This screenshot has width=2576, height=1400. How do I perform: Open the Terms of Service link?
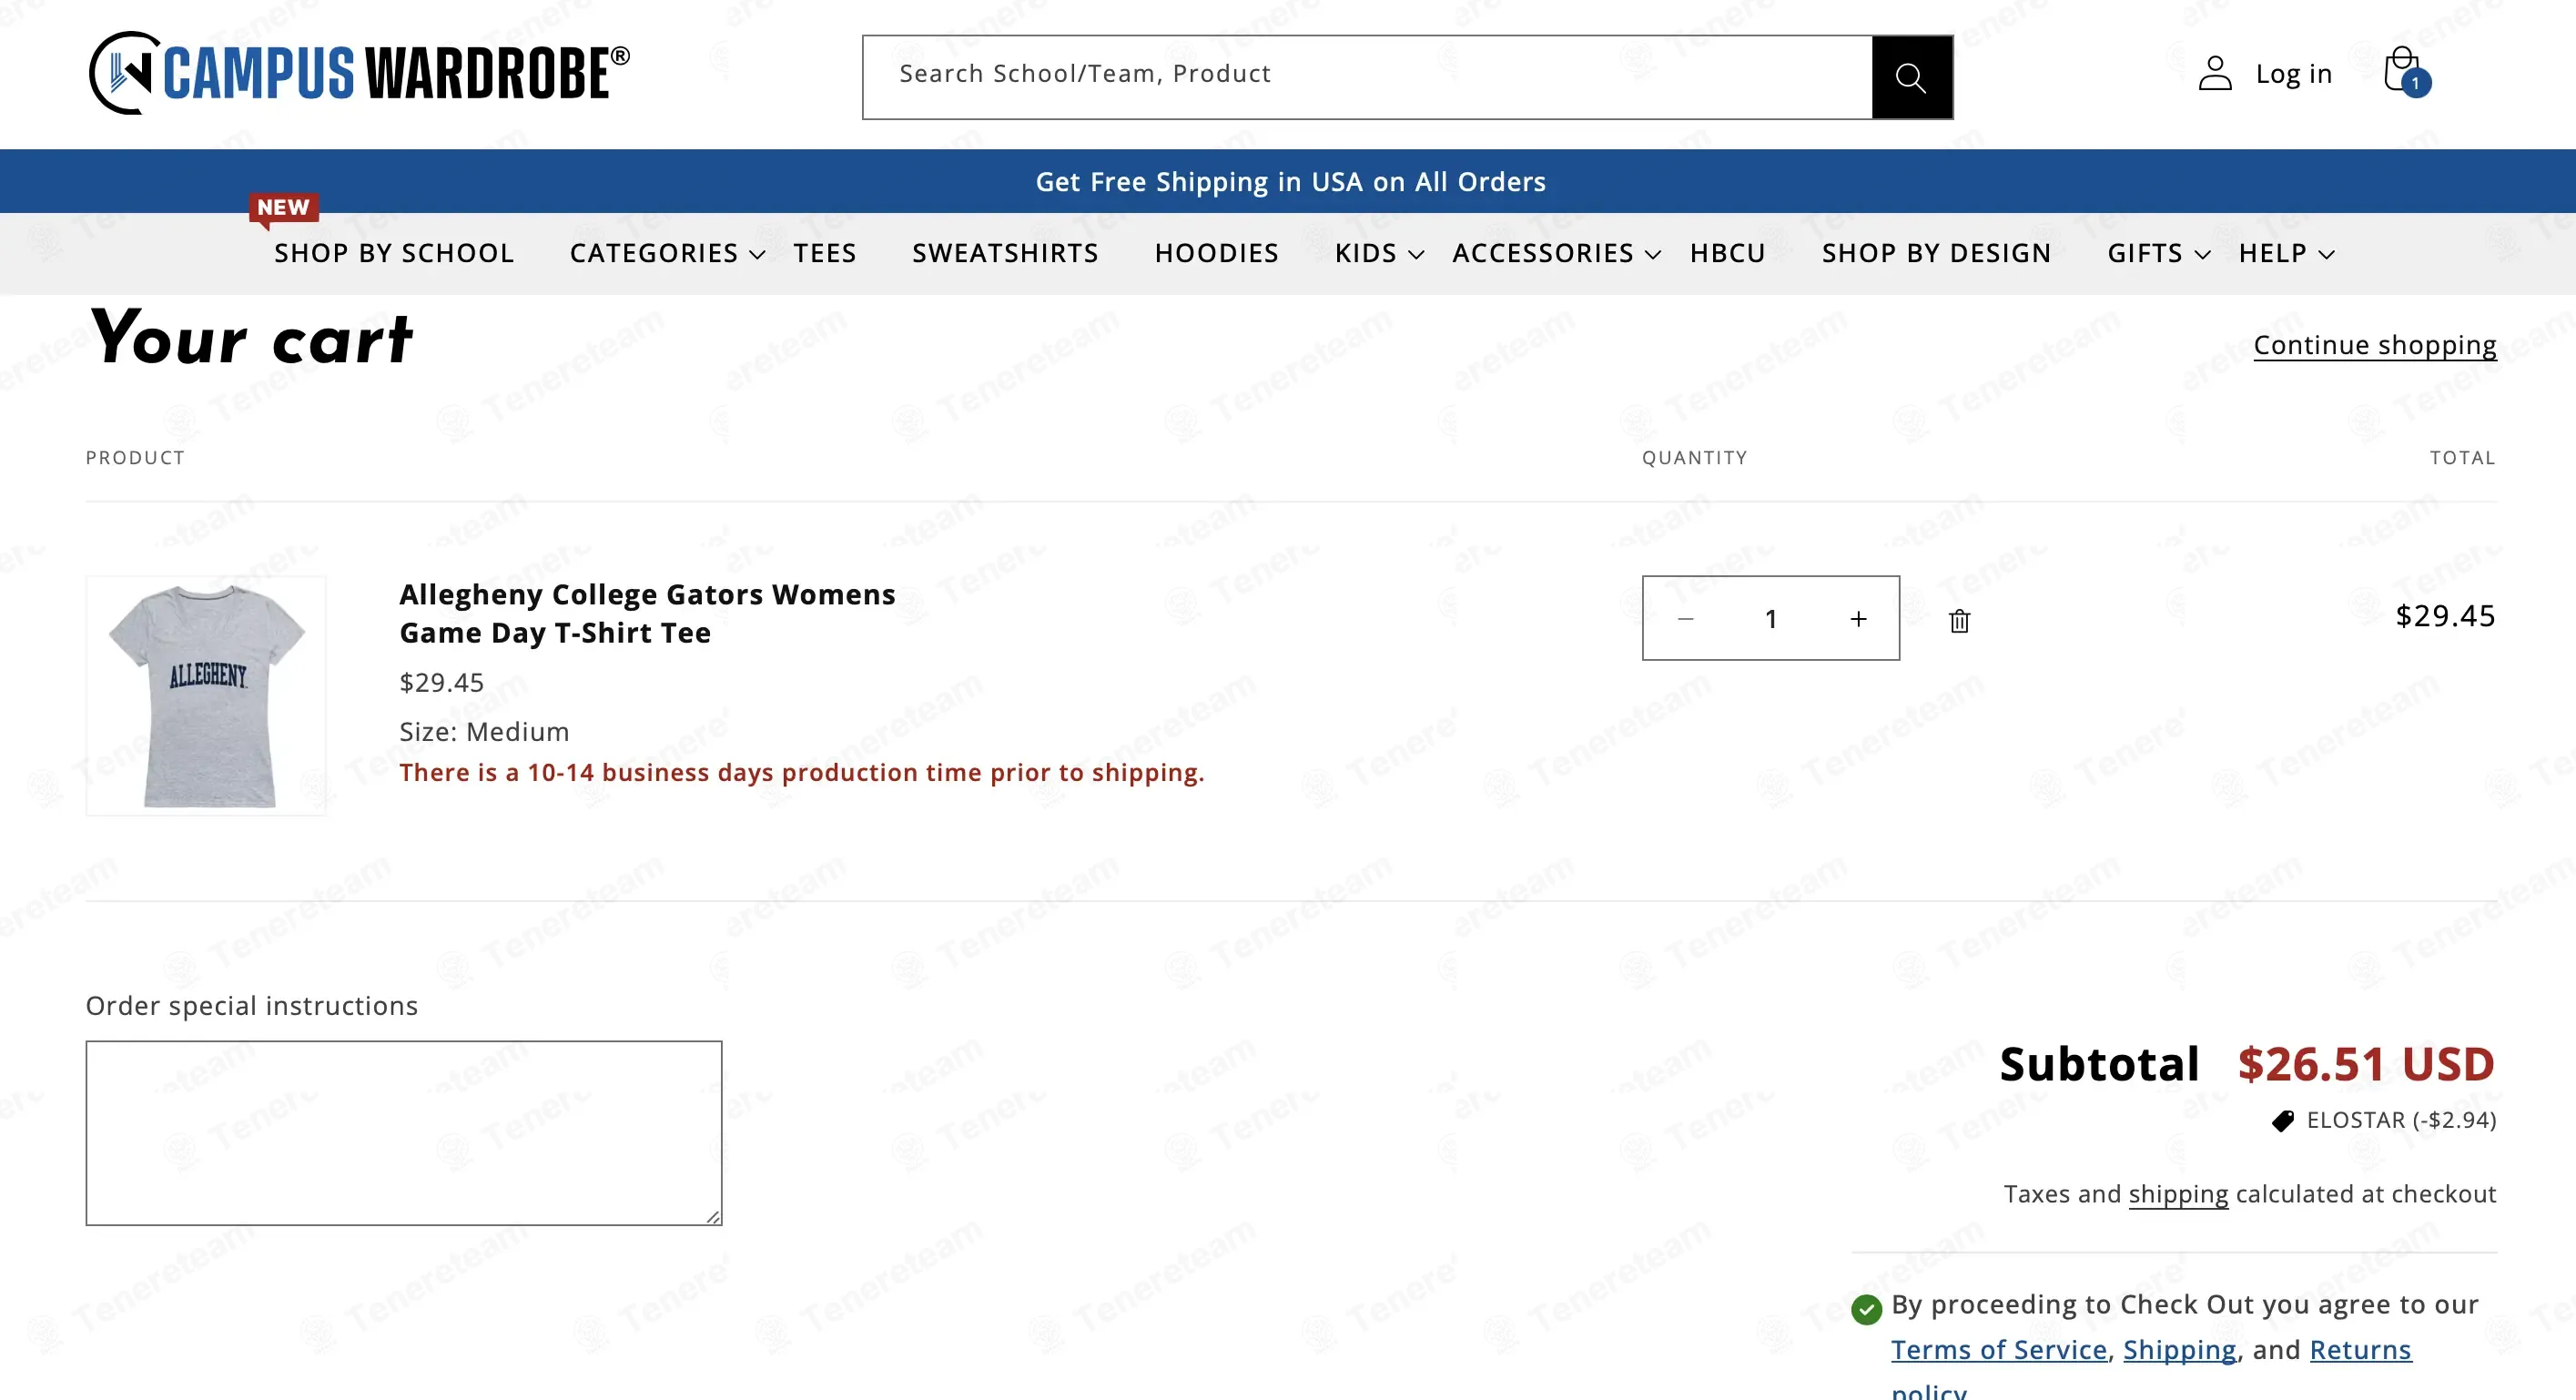coord(1998,1349)
